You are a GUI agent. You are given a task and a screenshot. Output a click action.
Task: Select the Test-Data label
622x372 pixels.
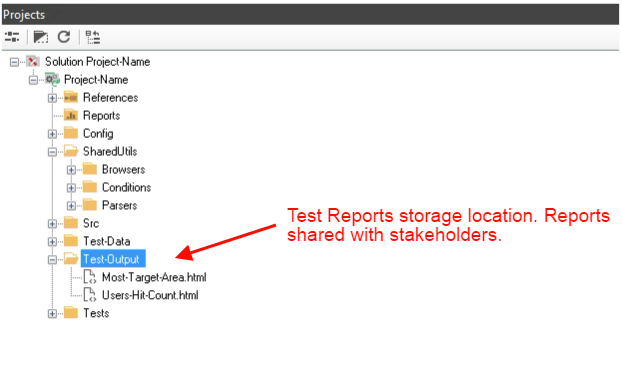[106, 241]
